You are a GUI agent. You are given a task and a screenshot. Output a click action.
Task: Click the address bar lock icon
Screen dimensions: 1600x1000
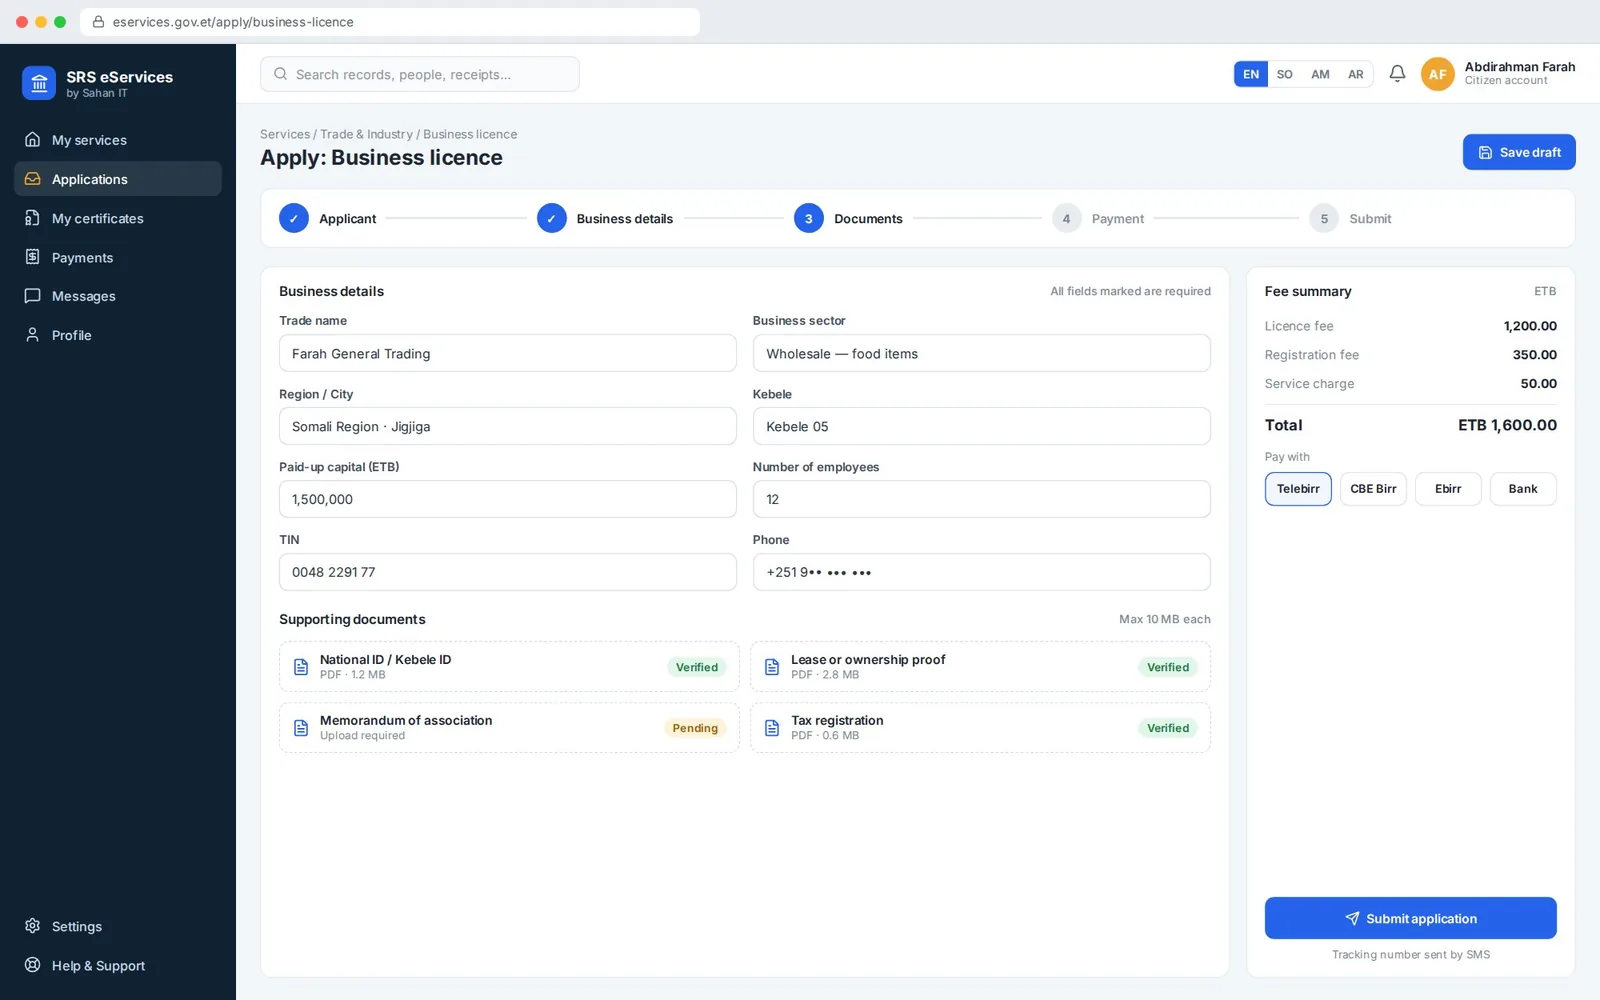click(98, 22)
